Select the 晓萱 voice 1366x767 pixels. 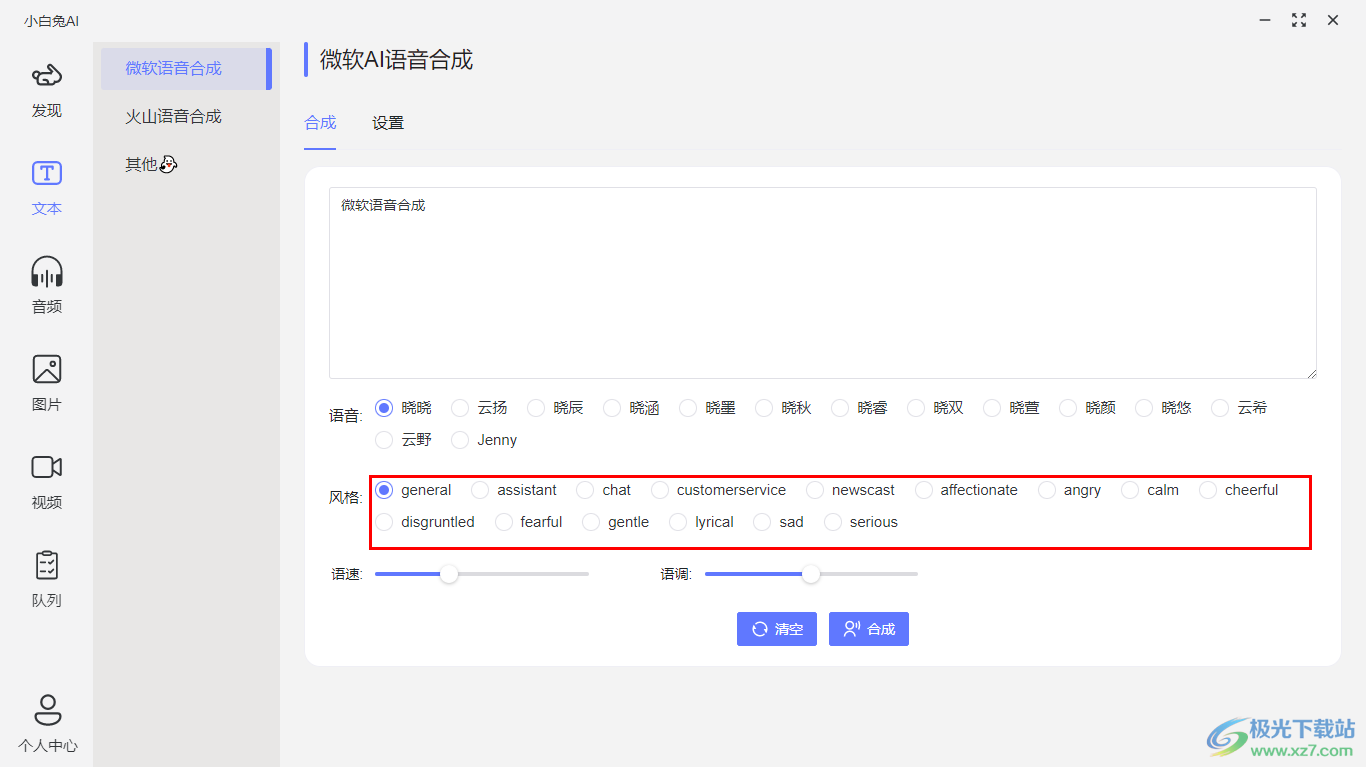(1012, 408)
